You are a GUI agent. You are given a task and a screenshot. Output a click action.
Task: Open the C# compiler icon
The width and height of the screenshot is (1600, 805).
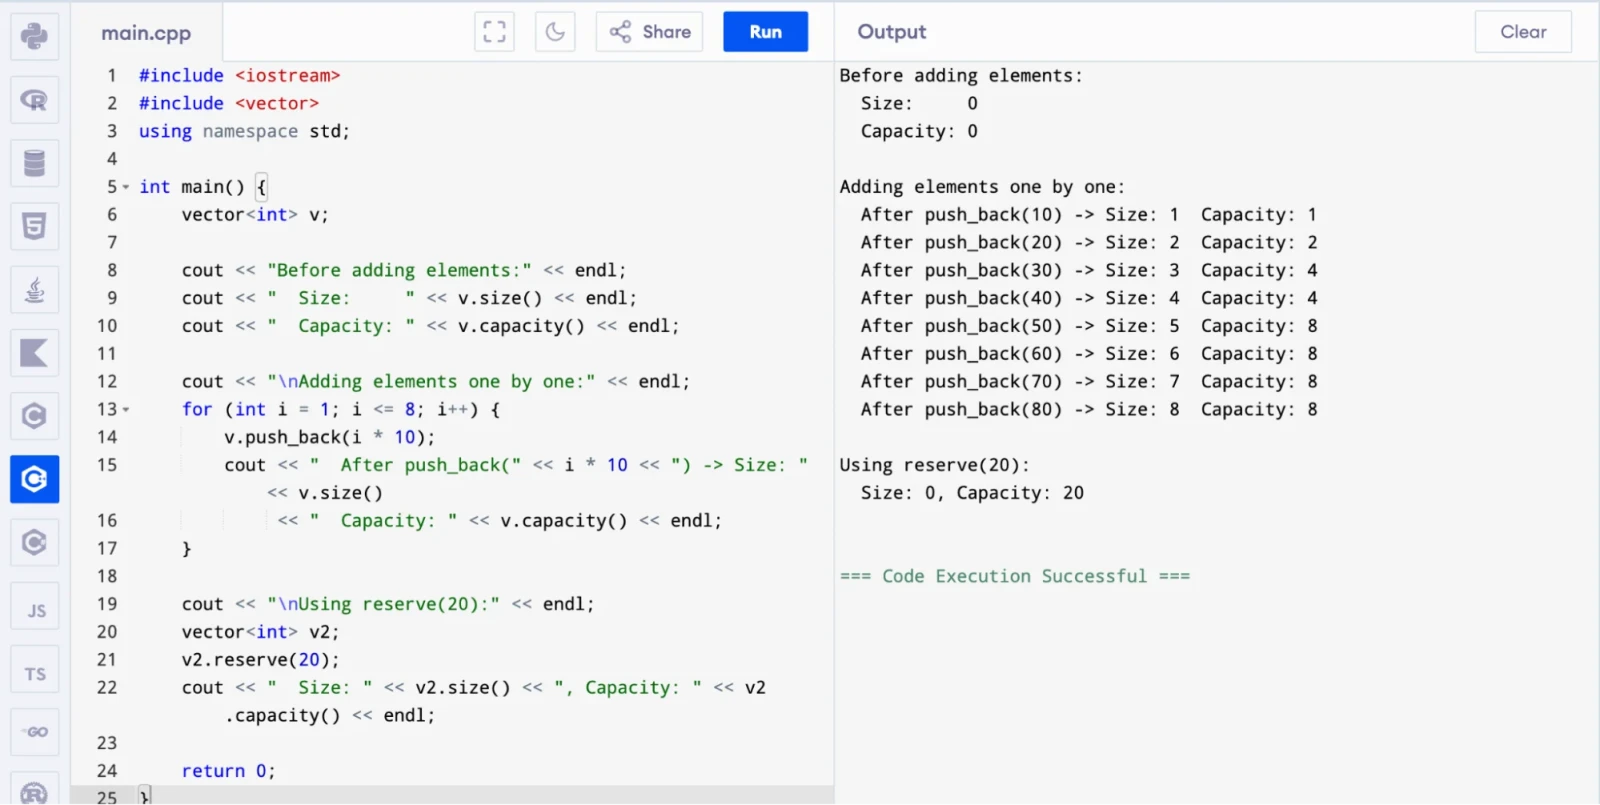[35, 543]
